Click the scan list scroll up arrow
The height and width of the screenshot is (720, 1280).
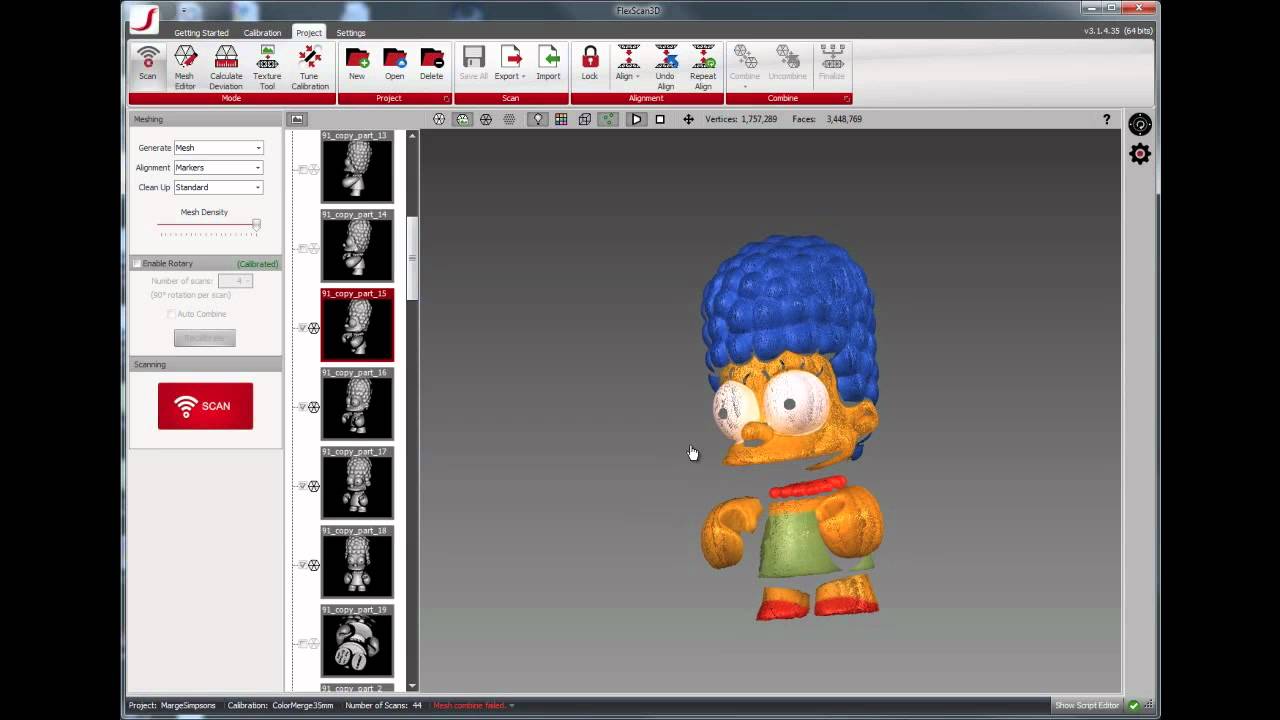(x=412, y=135)
